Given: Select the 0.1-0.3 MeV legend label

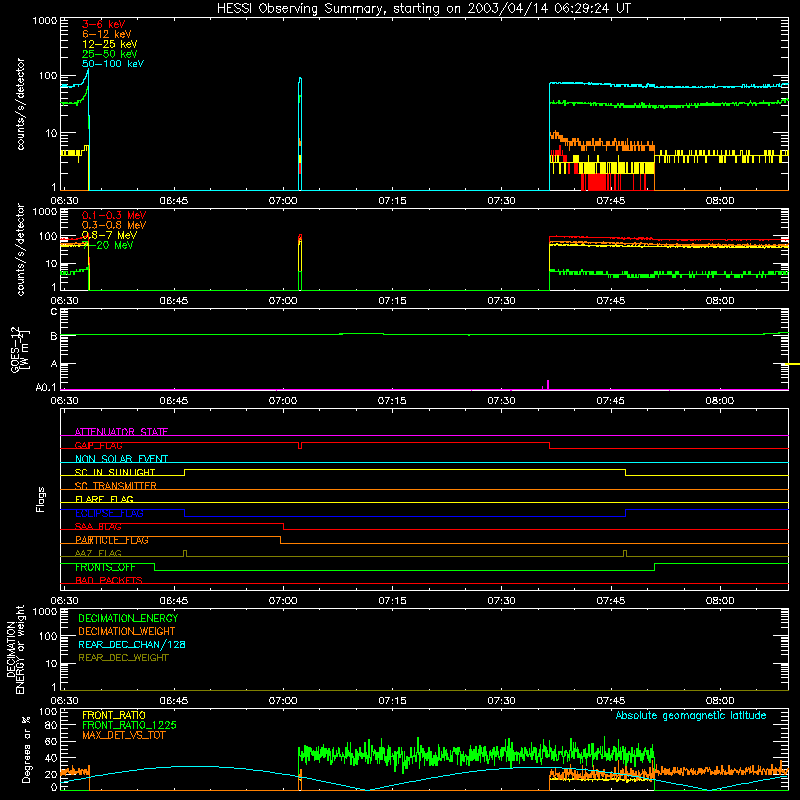Looking at the screenshot, I should [x=114, y=215].
